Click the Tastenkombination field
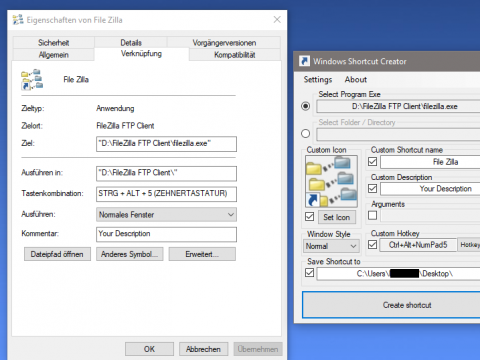 tap(166, 194)
